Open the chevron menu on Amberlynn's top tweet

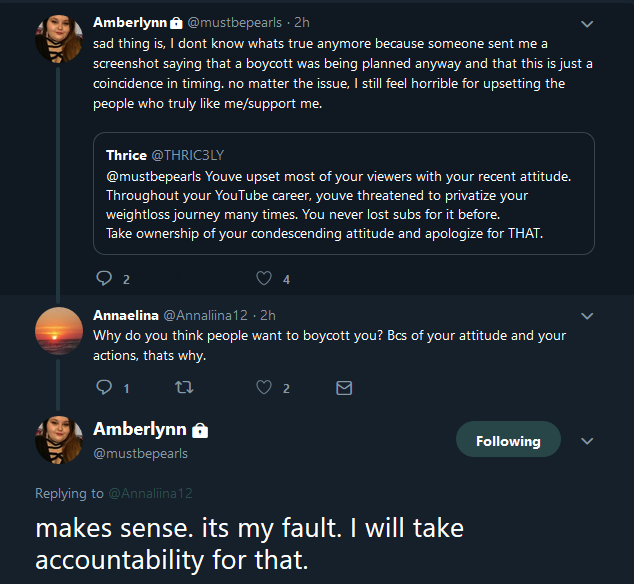tap(587, 24)
